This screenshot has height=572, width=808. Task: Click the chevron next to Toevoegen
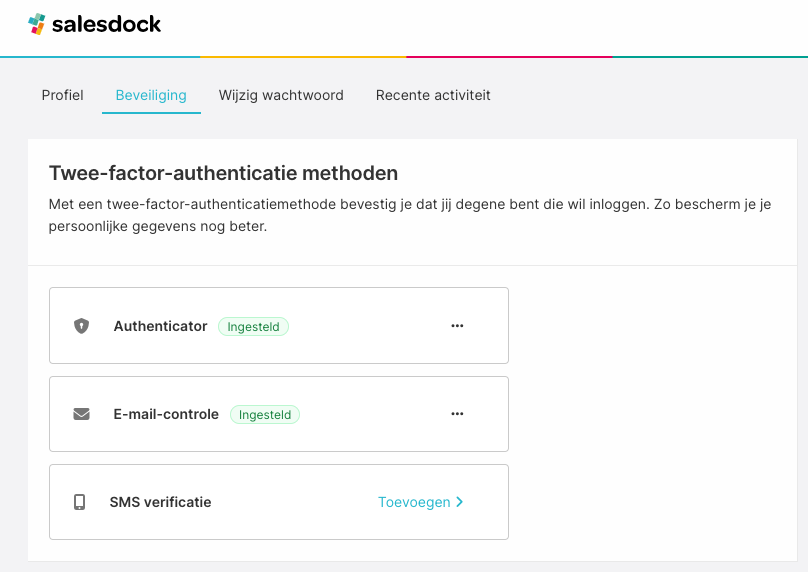coord(460,502)
